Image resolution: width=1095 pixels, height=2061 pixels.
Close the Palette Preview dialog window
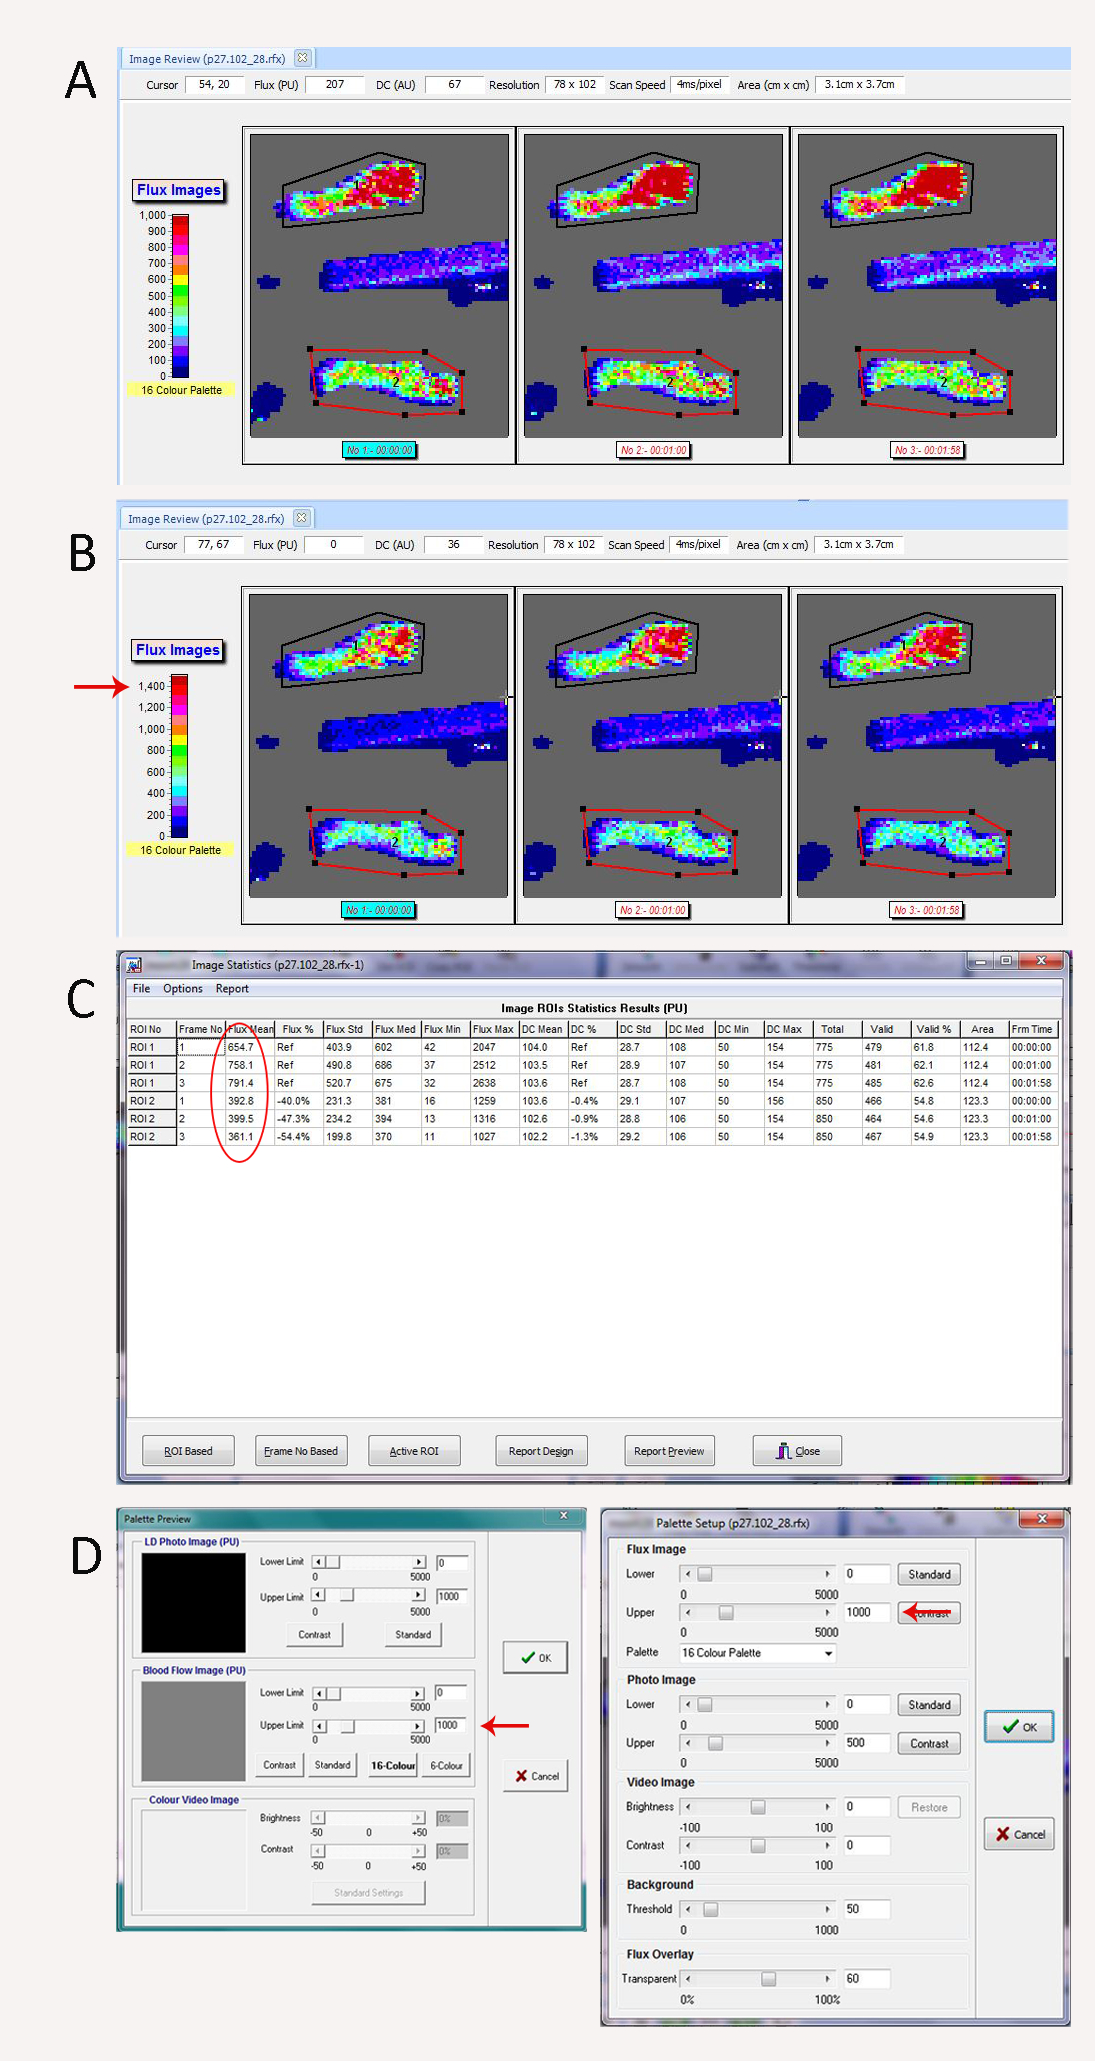click(x=564, y=1516)
